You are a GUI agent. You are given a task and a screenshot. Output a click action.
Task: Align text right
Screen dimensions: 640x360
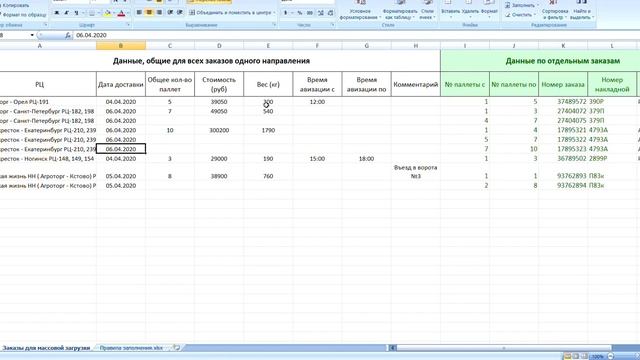coord(159,13)
